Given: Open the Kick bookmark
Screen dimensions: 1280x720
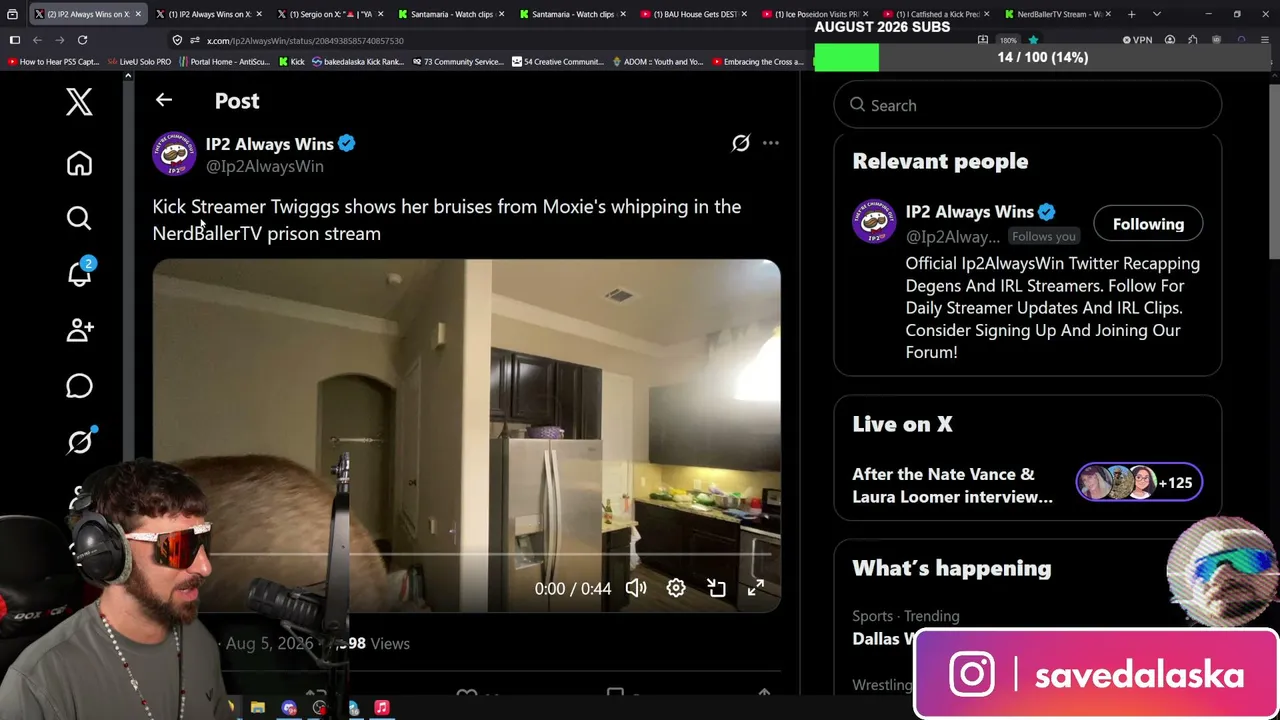Looking at the screenshot, I should (x=291, y=62).
